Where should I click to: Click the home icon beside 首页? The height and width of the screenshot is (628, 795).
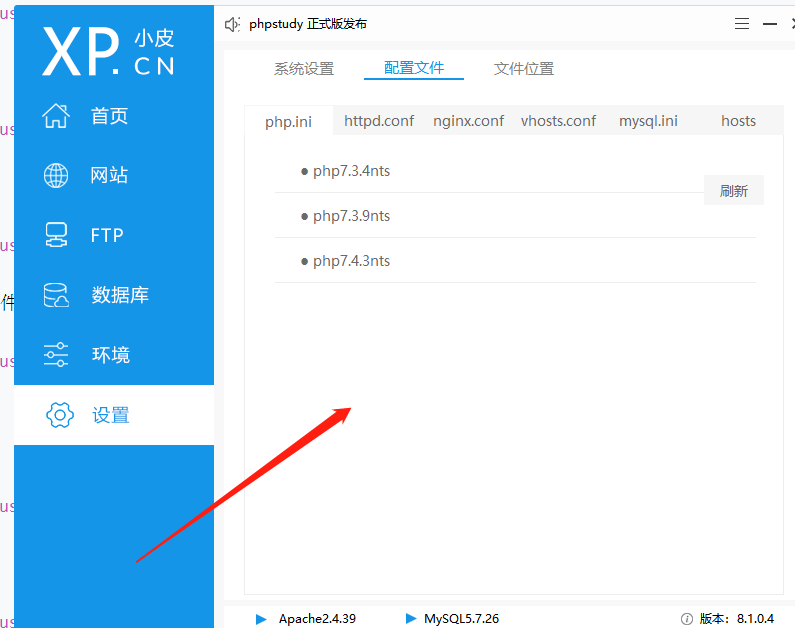pos(56,116)
